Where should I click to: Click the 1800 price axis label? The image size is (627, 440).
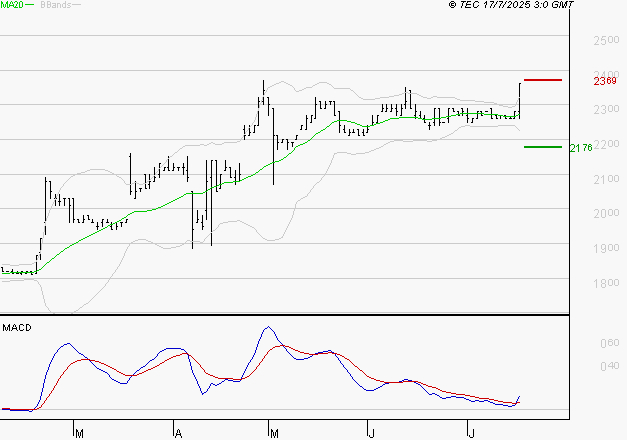(x=606, y=283)
